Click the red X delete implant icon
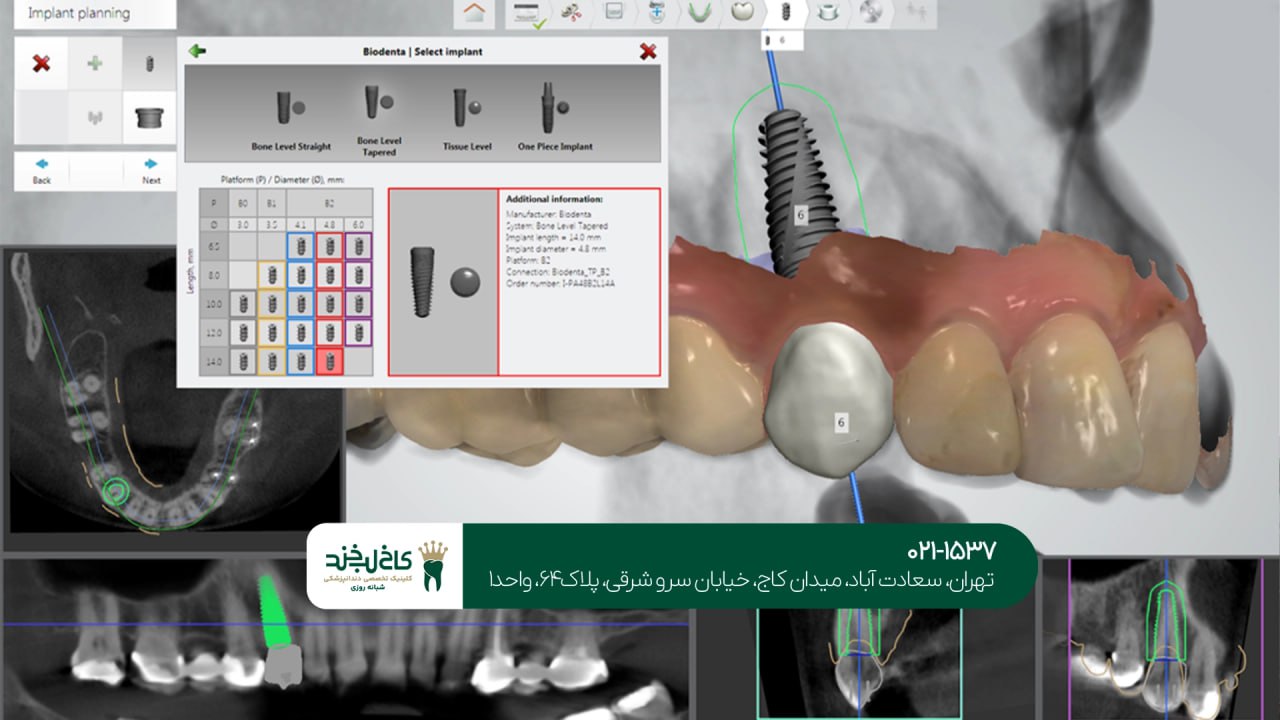Image resolution: width=1280 pixels, height=720 pixels. pyautogui.click(x=41, y=64)
